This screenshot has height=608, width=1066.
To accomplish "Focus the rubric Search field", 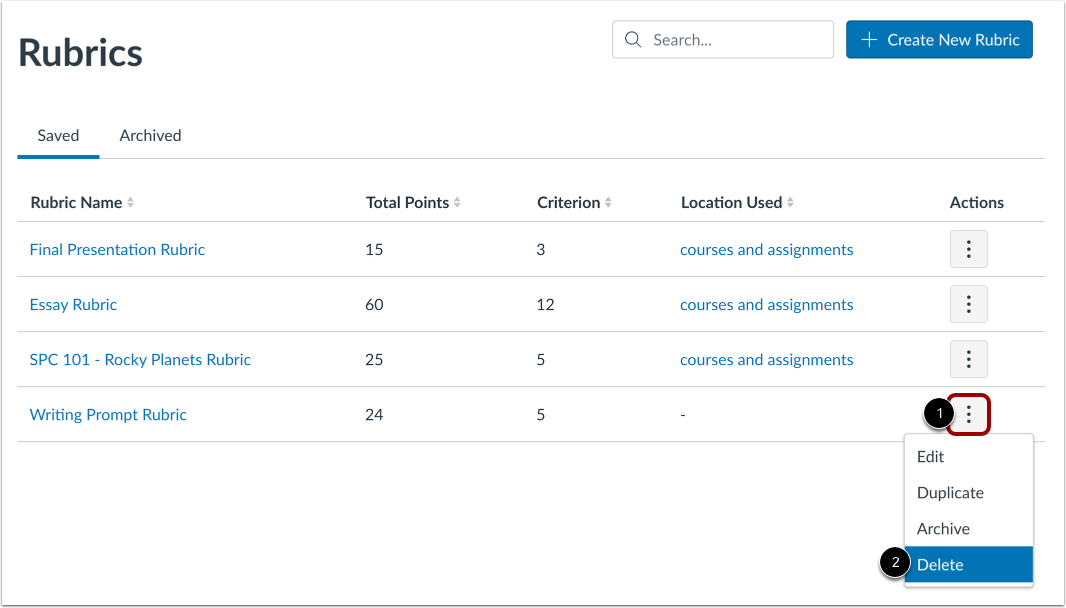I will (x=735, y=40).
